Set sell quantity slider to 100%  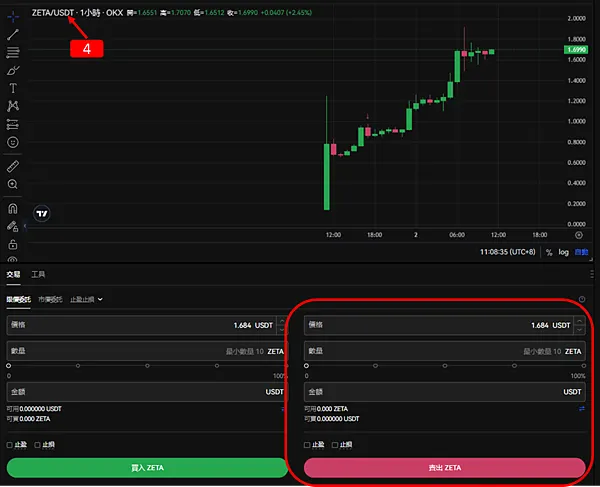click(584, 366)
